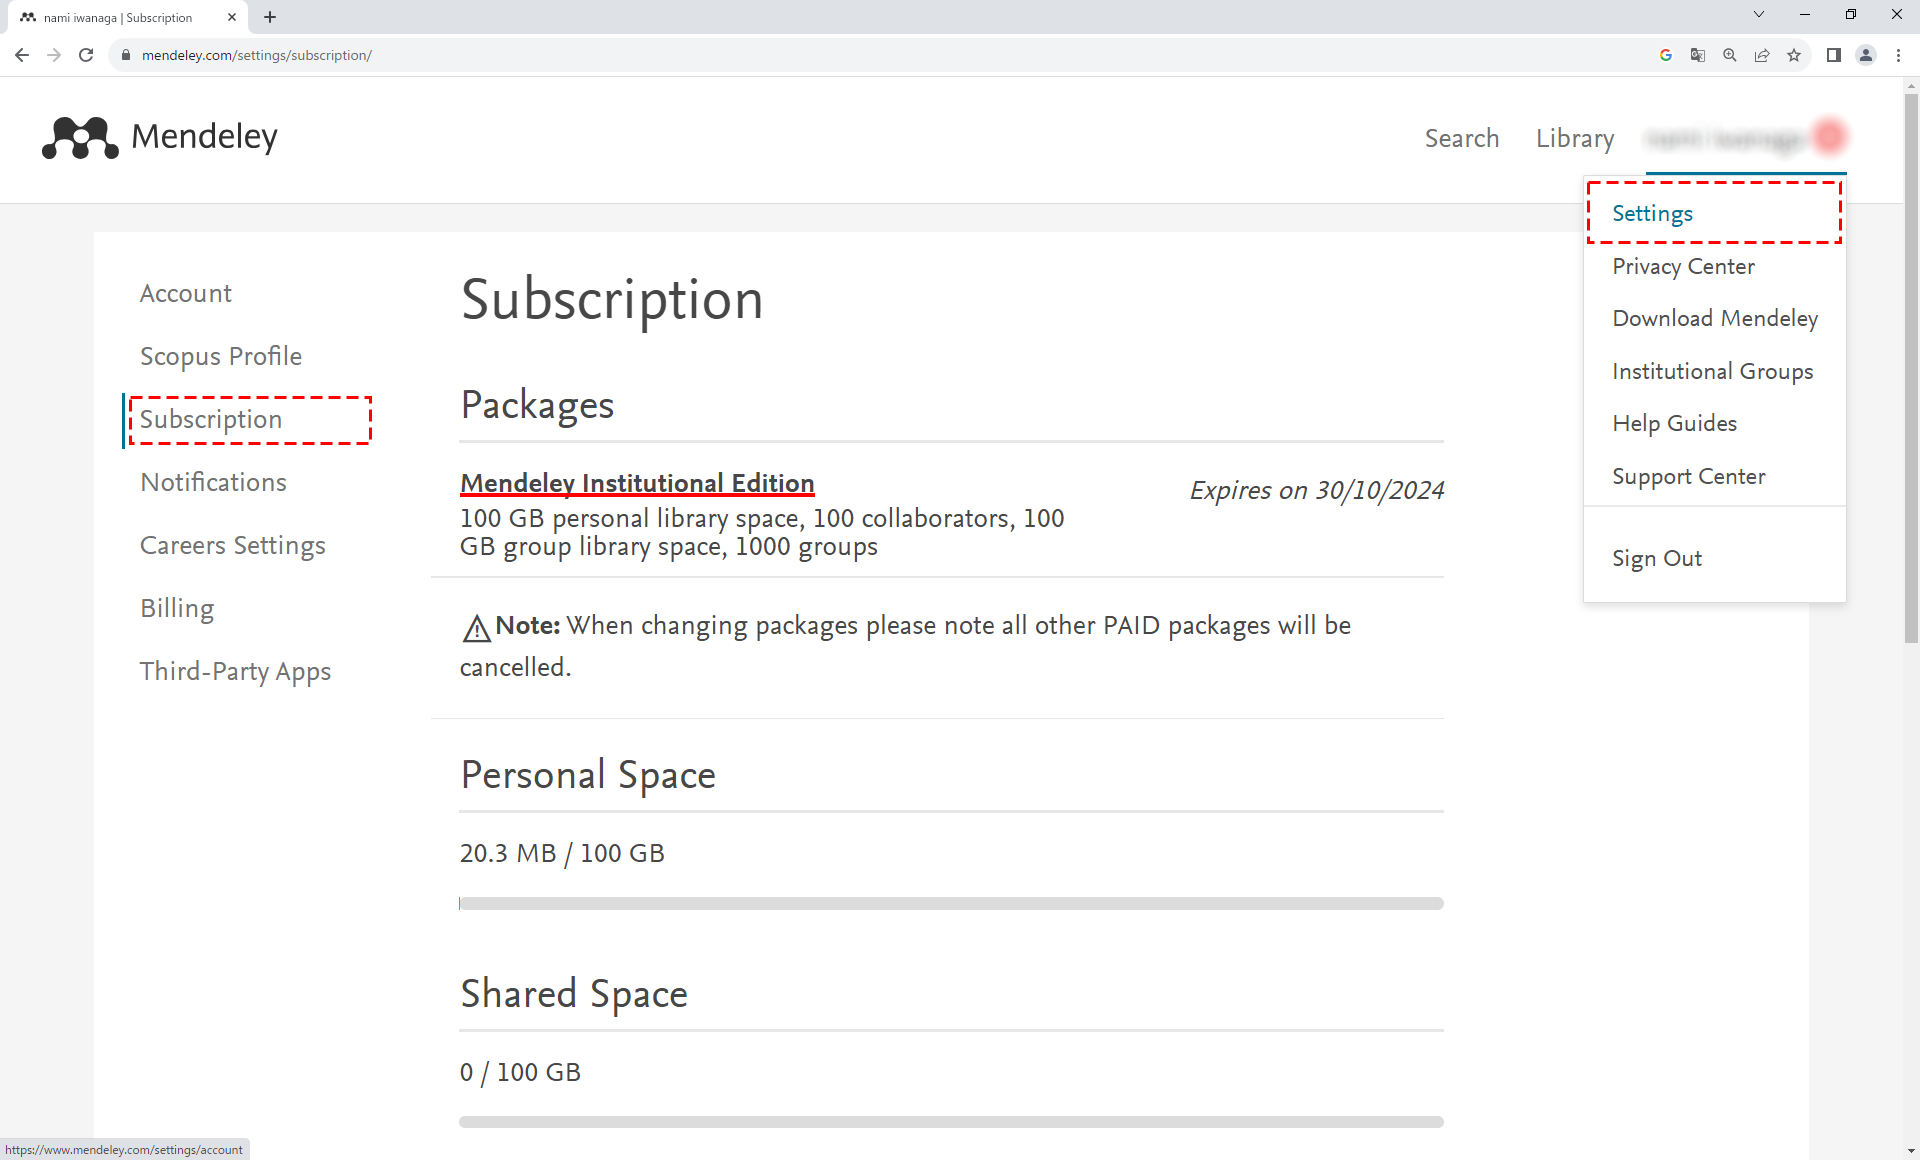Click the Personal Space usage bar
This screenshot has width=1920, height=1160.
[x=951, y=903]
